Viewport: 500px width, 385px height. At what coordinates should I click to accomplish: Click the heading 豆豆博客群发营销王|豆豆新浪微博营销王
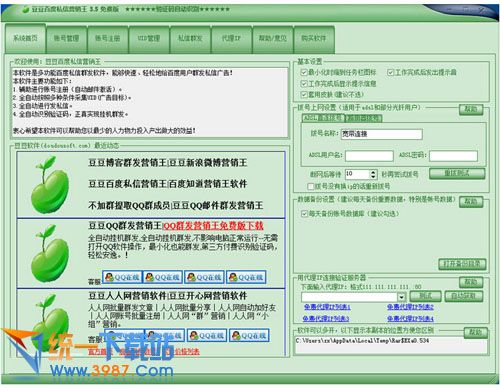click(x=168, y=163)
